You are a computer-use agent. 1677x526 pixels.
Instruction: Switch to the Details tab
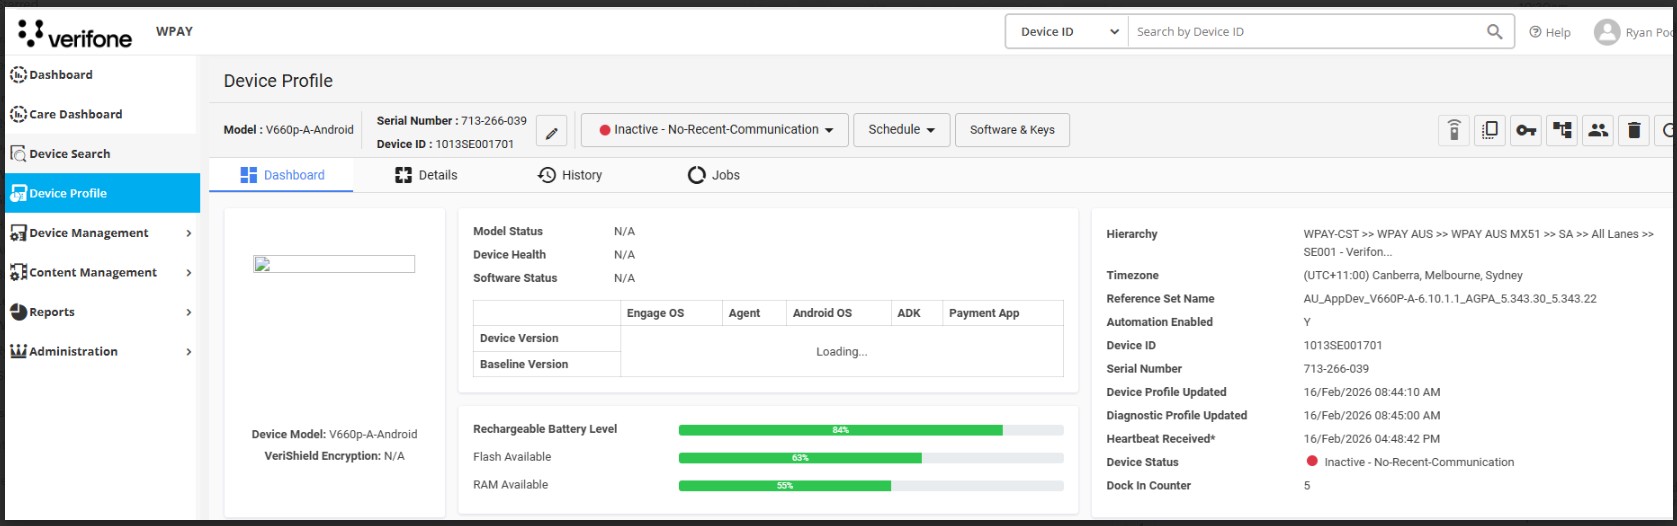(426, 175)
